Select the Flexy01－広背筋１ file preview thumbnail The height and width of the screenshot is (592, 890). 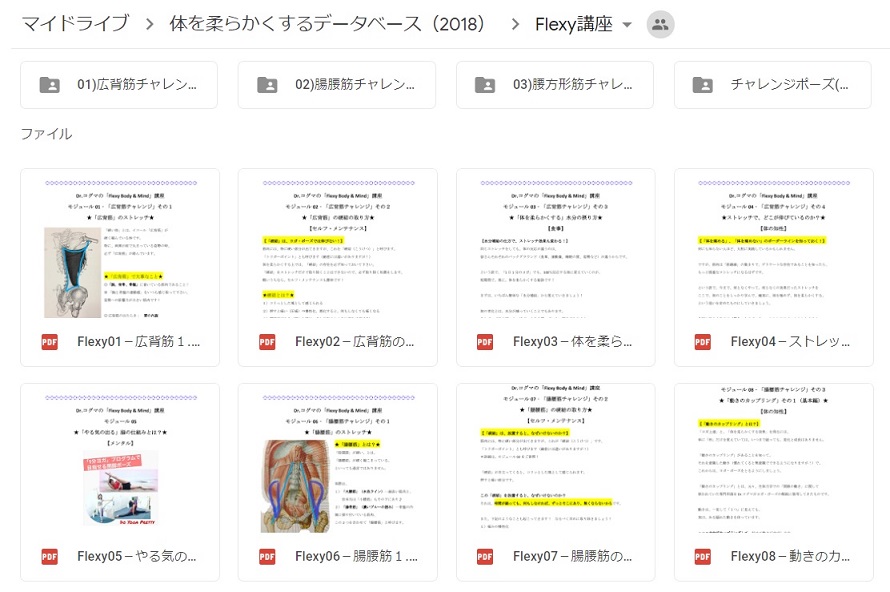[x=120, y=244]
